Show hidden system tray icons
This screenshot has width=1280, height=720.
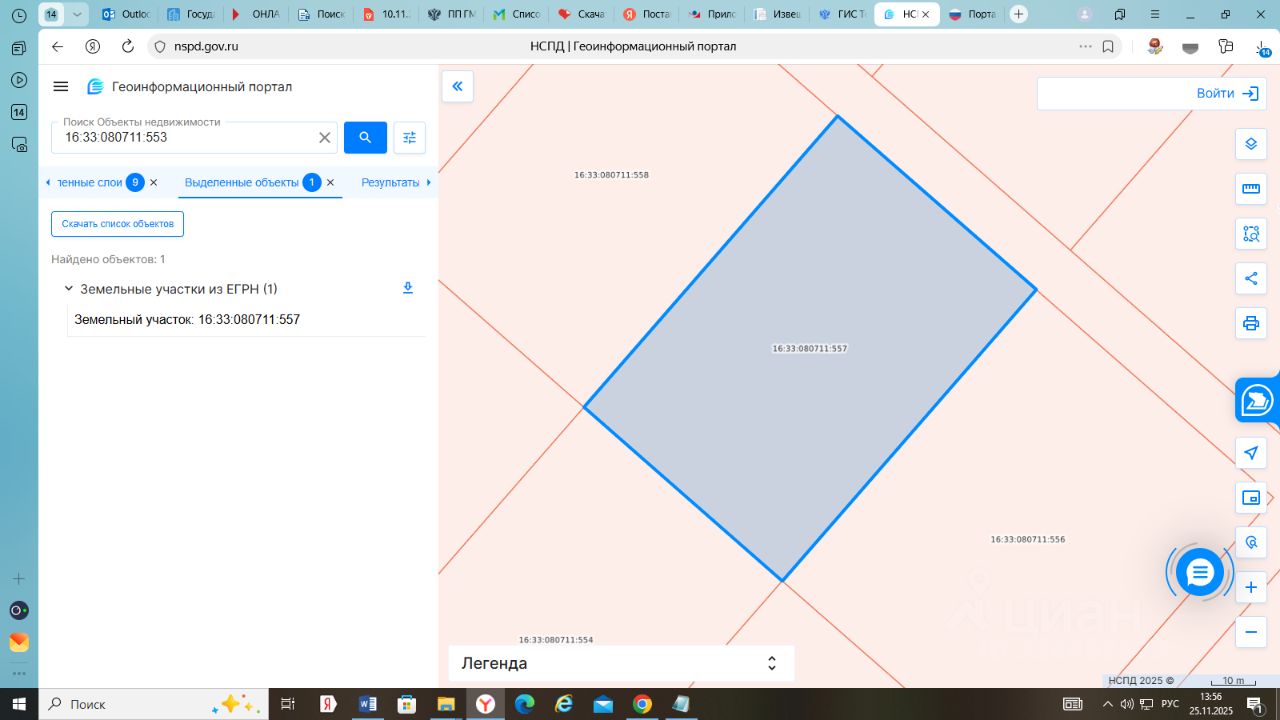coord(1107,704)
